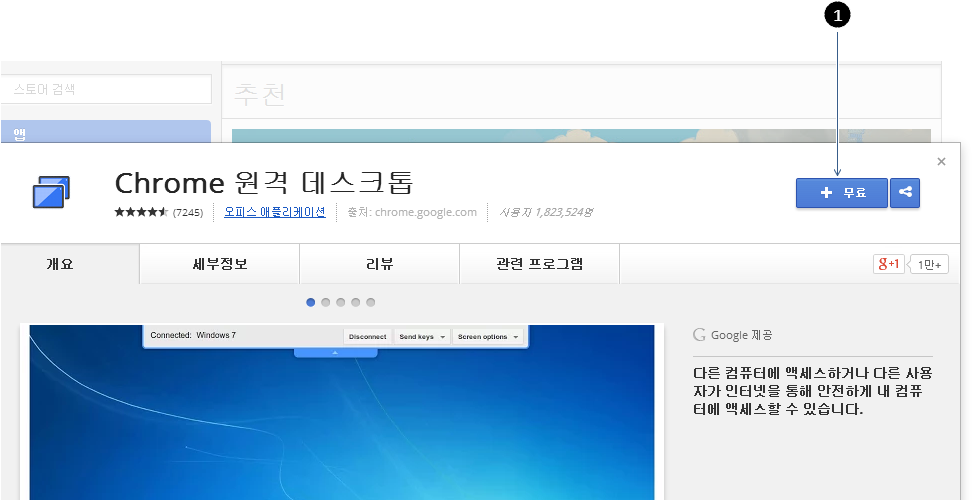Click the Google G logo
Image resolution: width=980 pixels, height=501 pixels.
[699, 335]
